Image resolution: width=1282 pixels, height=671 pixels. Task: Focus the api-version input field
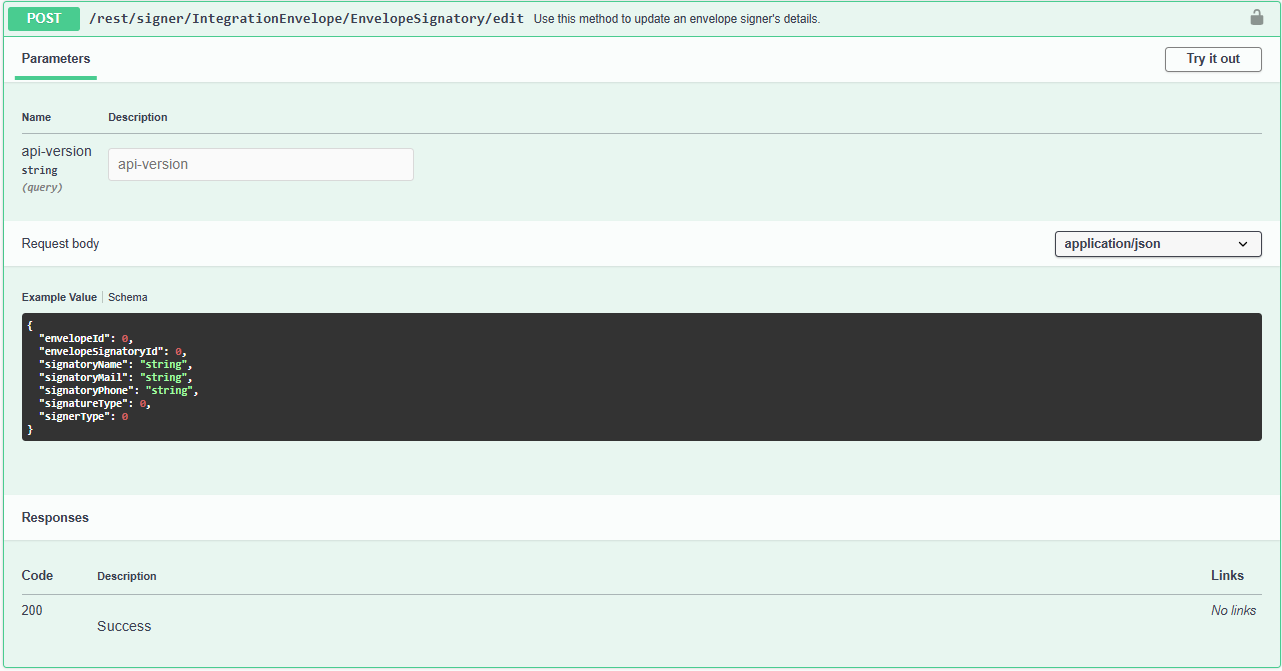pos(260,165)
